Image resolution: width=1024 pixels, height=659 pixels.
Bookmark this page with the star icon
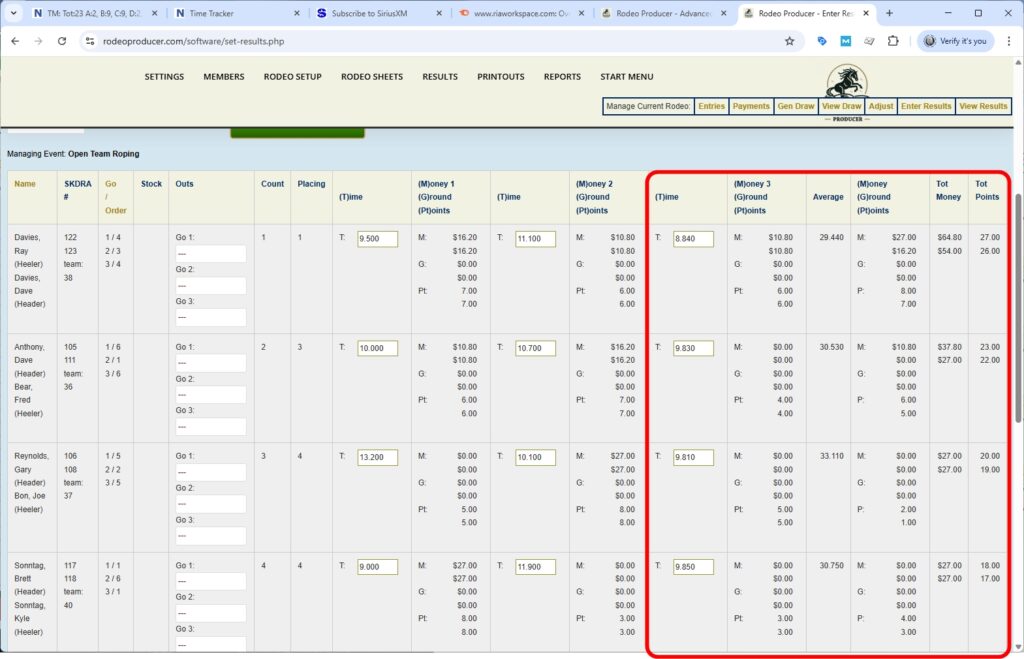tap(789, 42)
